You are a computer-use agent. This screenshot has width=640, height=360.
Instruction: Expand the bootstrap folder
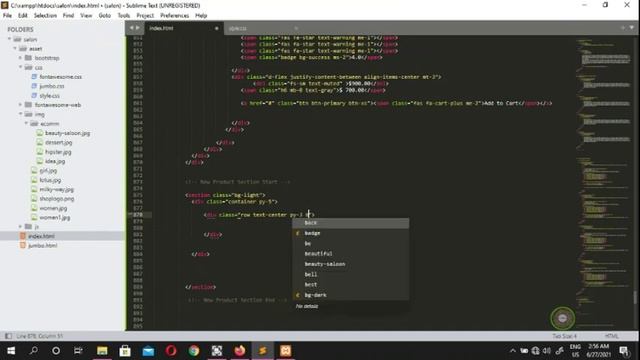point(20,58)
